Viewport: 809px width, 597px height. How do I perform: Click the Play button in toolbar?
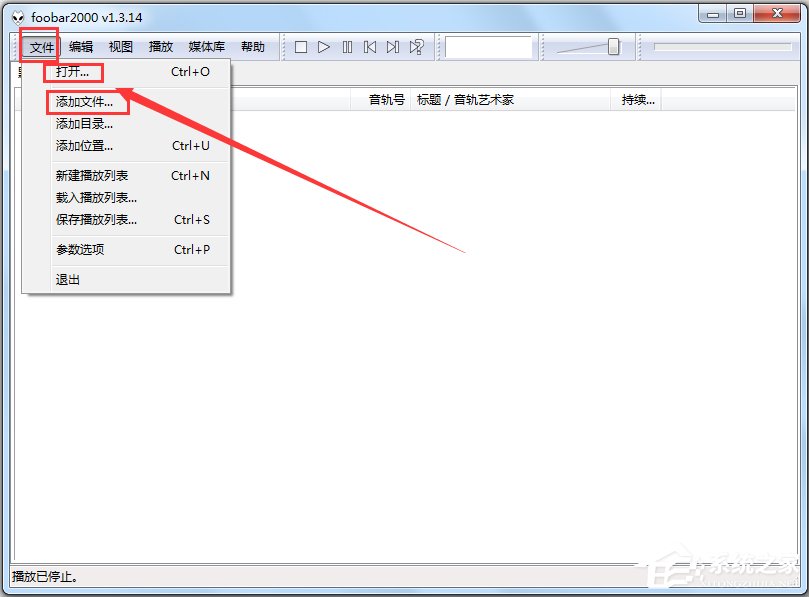click(324, 47)
